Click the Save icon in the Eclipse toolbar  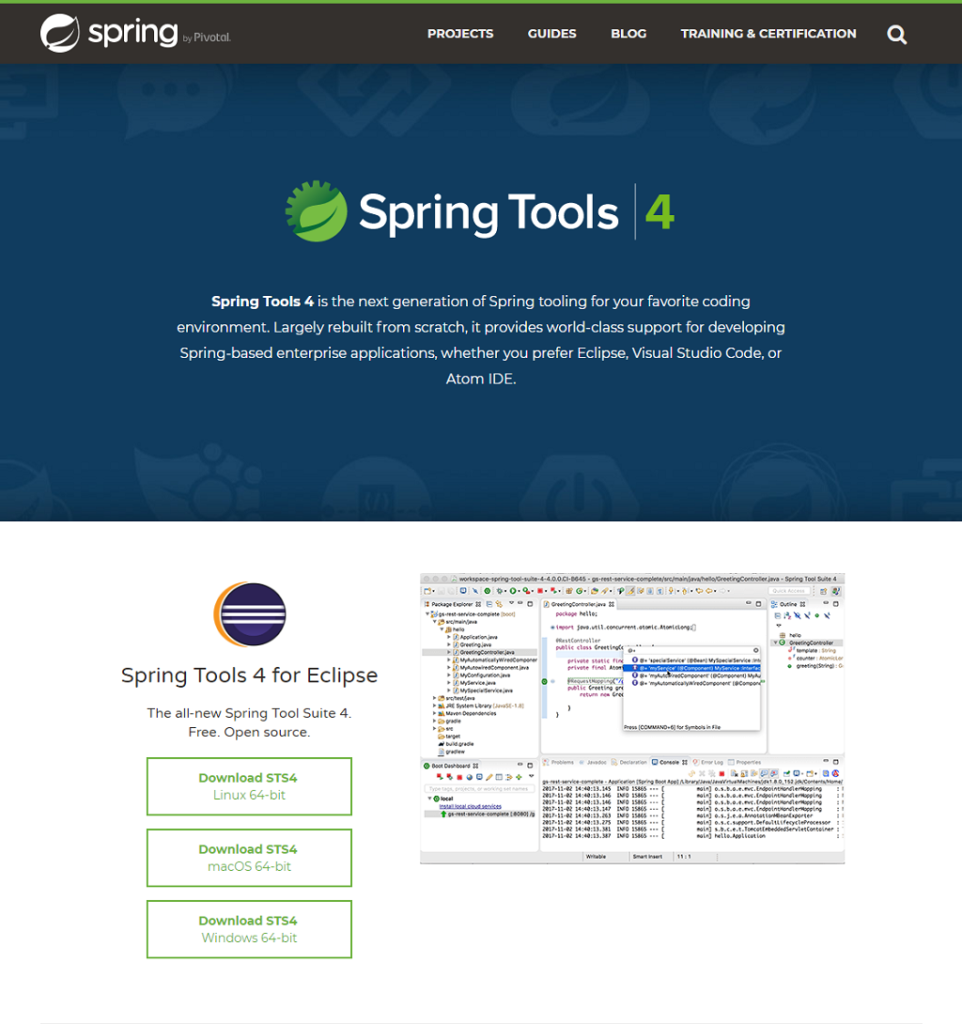tap(440, 590)
